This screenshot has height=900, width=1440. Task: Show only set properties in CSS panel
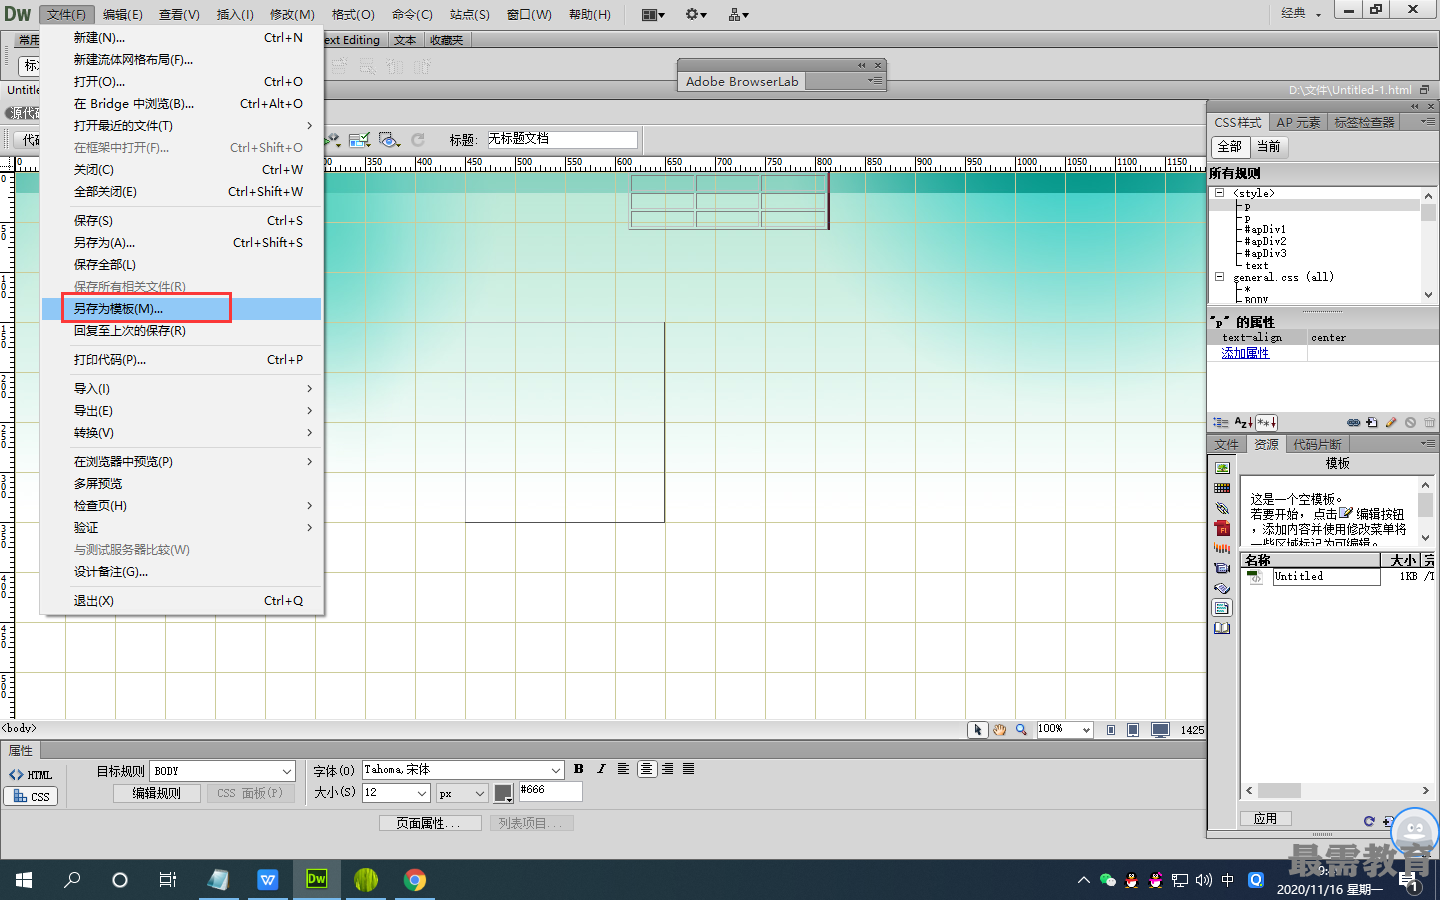[x=1267, y=422]
